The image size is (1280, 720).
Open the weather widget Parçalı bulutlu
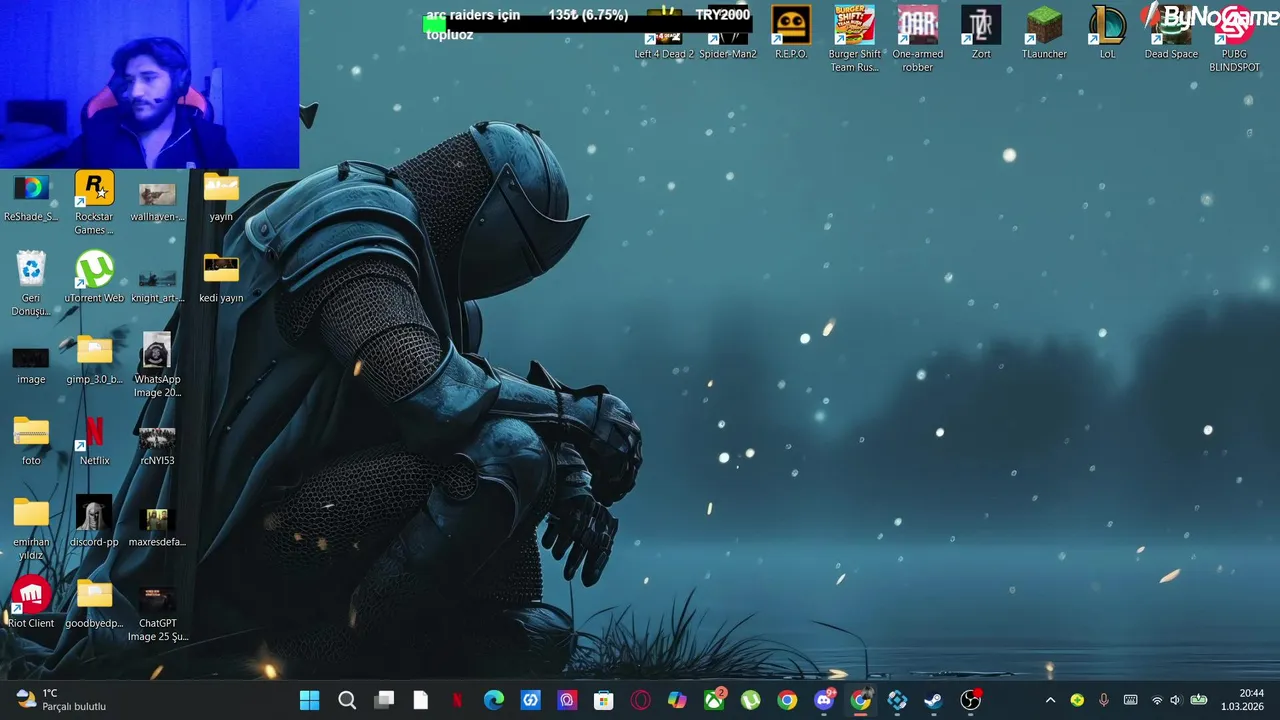tap(62, 700)
